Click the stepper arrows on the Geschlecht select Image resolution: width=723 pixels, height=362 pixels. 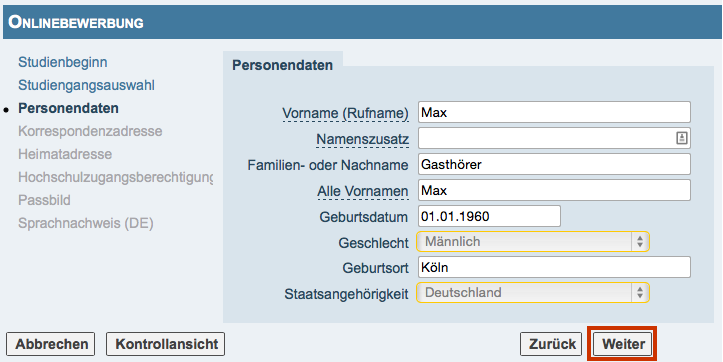point(640,242)
